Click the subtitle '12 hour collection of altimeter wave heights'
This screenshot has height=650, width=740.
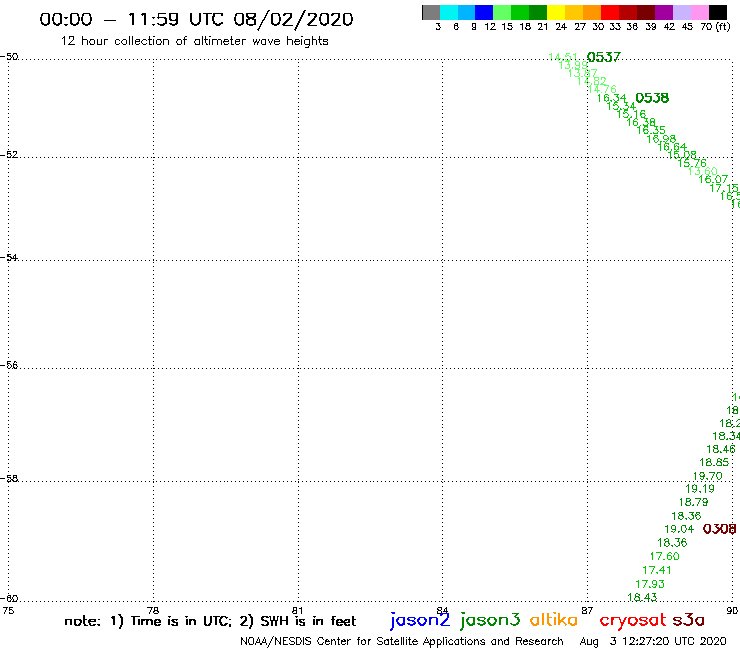194,41
